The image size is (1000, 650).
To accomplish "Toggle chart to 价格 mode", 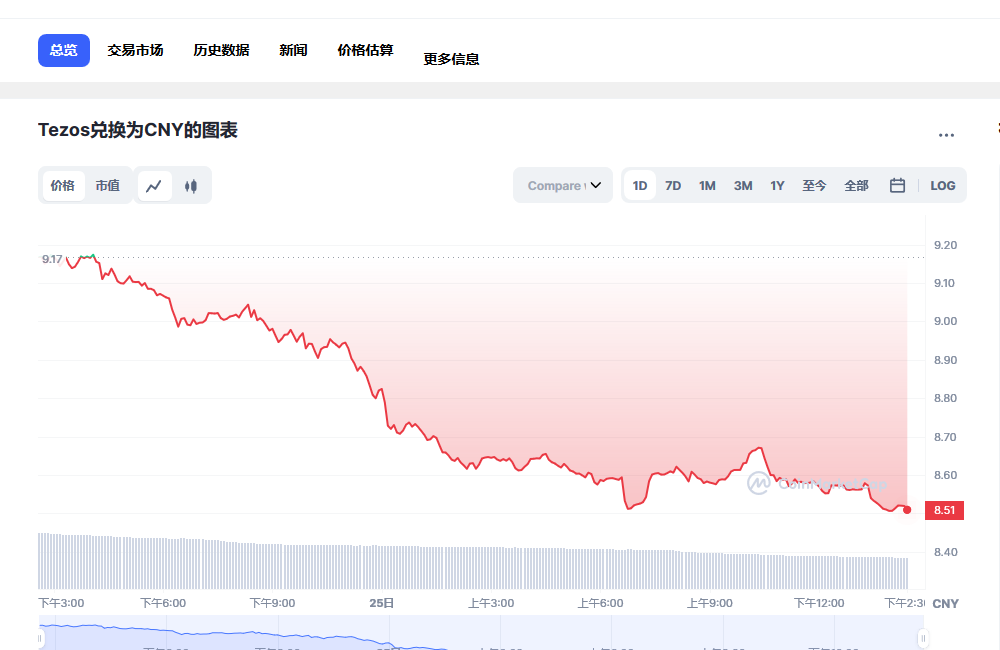I will coord(62,186).
